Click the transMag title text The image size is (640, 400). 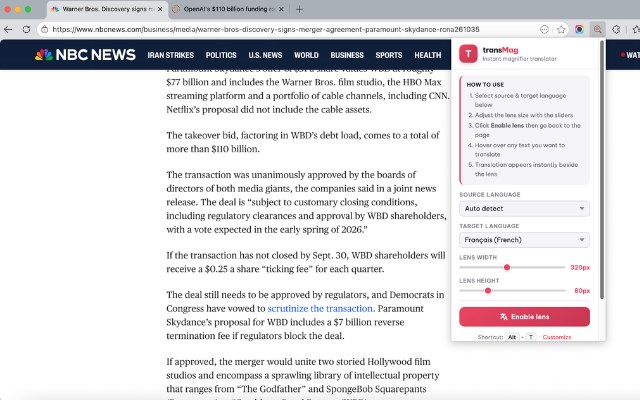tap(500, 50)
